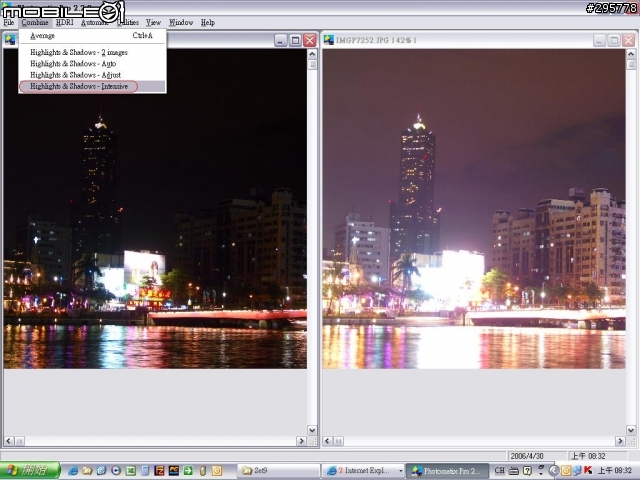Open the Help menu
640x480 pixels.
pos(208,22)
